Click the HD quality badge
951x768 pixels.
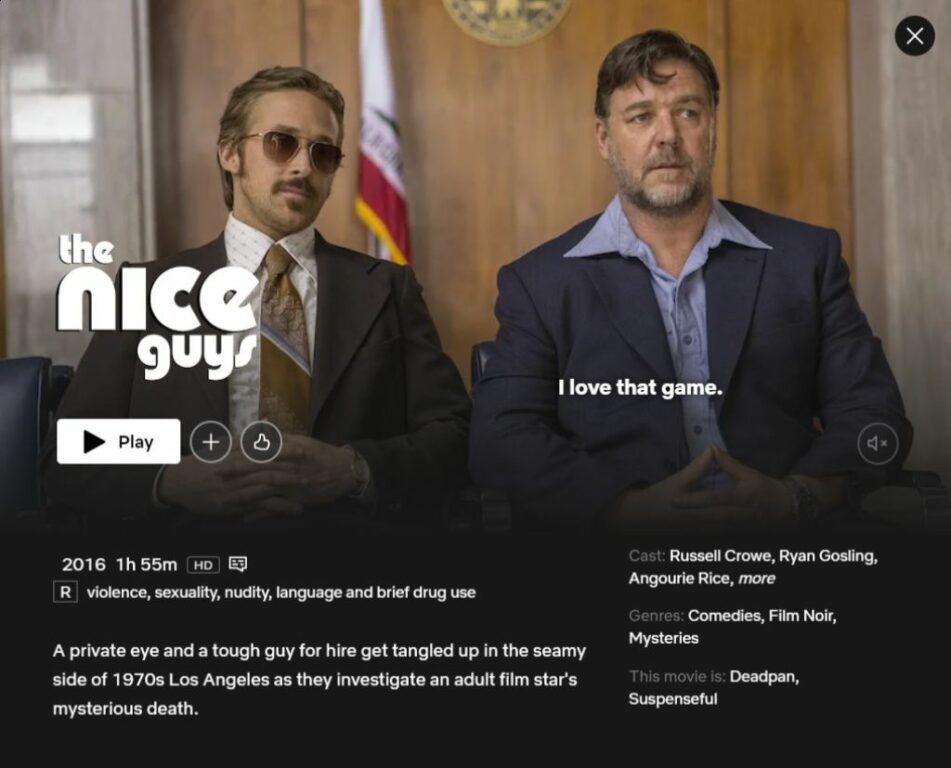coord(203,565)
